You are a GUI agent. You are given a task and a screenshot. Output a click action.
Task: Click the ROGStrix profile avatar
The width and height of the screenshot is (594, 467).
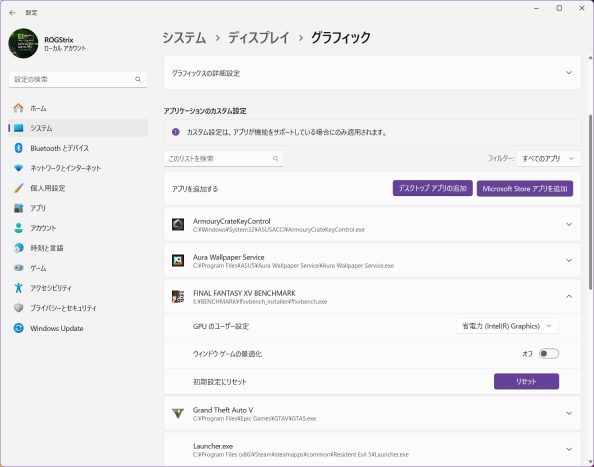click(23, 43)
